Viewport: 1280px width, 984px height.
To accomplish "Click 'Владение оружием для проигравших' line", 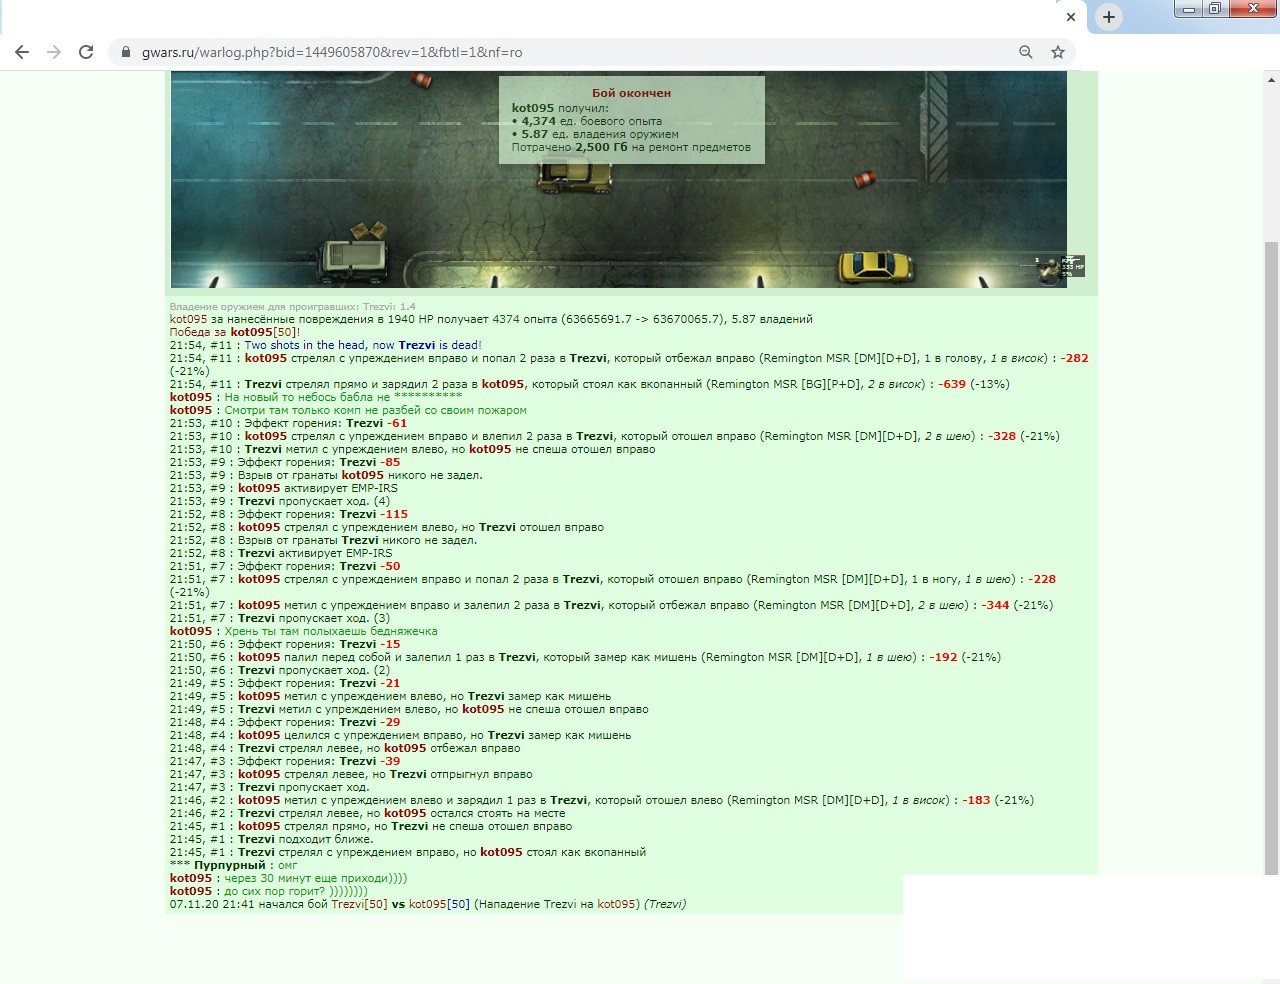I will (x=293, y=307).
